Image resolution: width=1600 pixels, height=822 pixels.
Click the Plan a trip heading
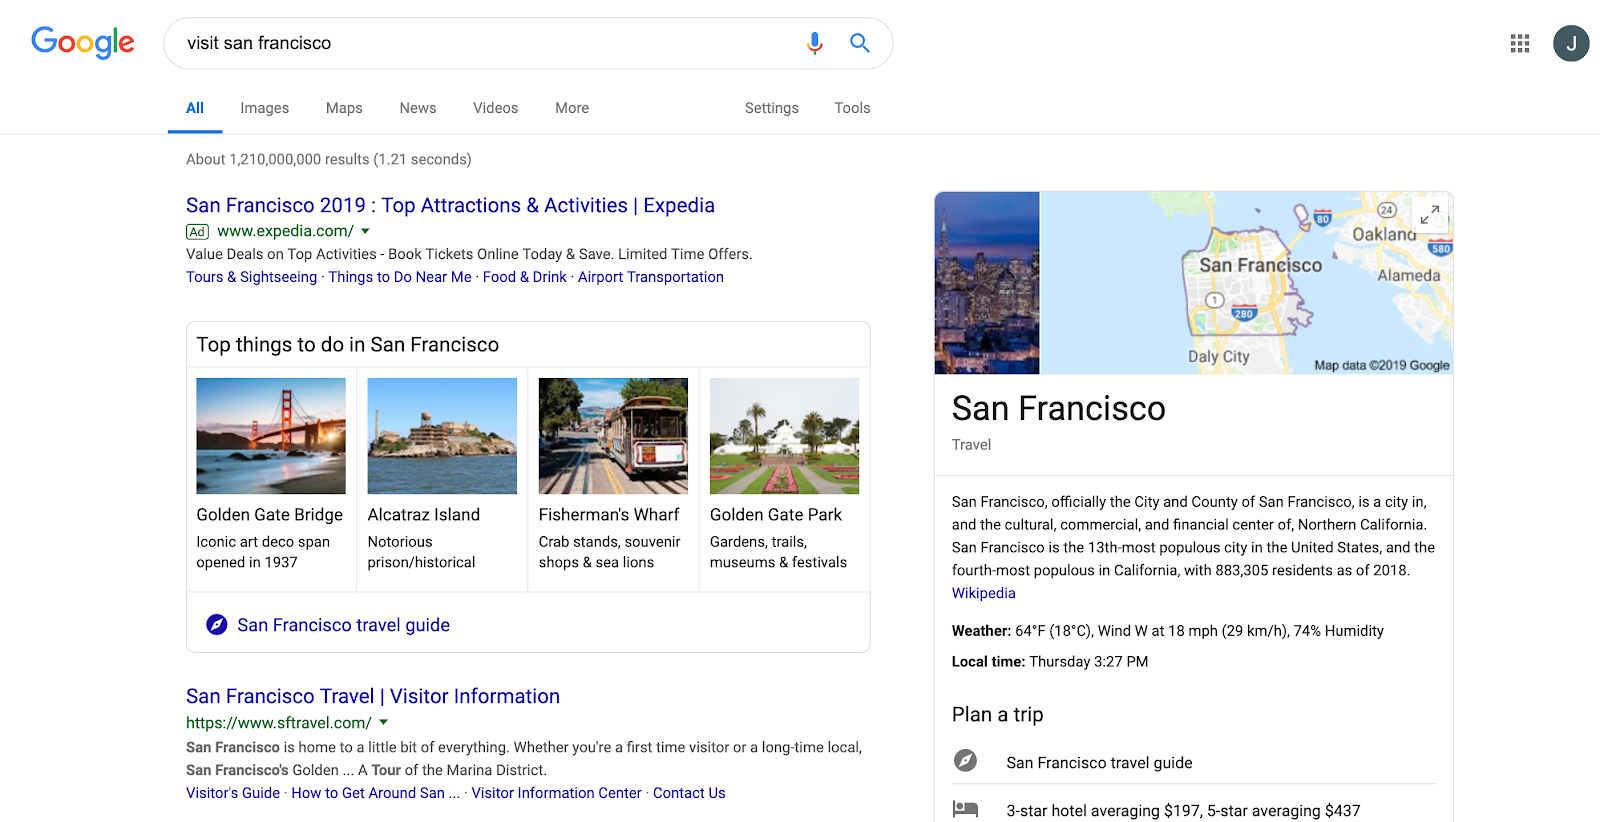pyautogui.click(x=997, y=714)
